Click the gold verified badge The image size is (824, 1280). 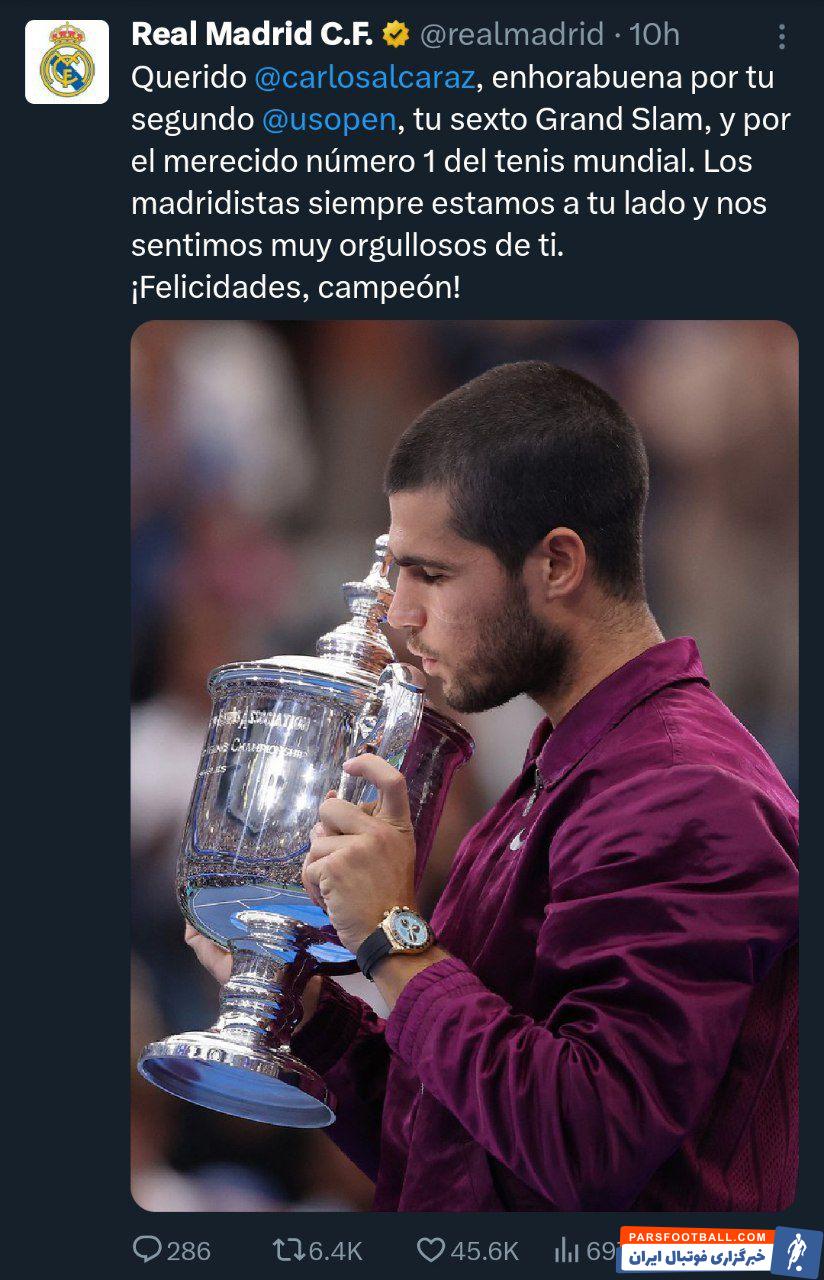(396, 35)
